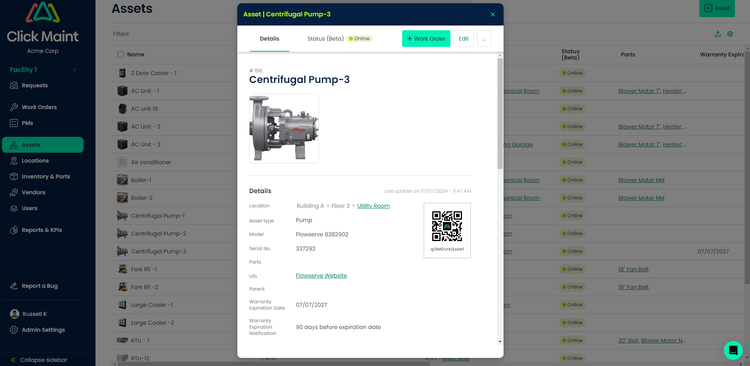The image size is (750, 366).
Task: Close the Centrifugal Pump-3 dialog
Action: [x=493, y=14]
